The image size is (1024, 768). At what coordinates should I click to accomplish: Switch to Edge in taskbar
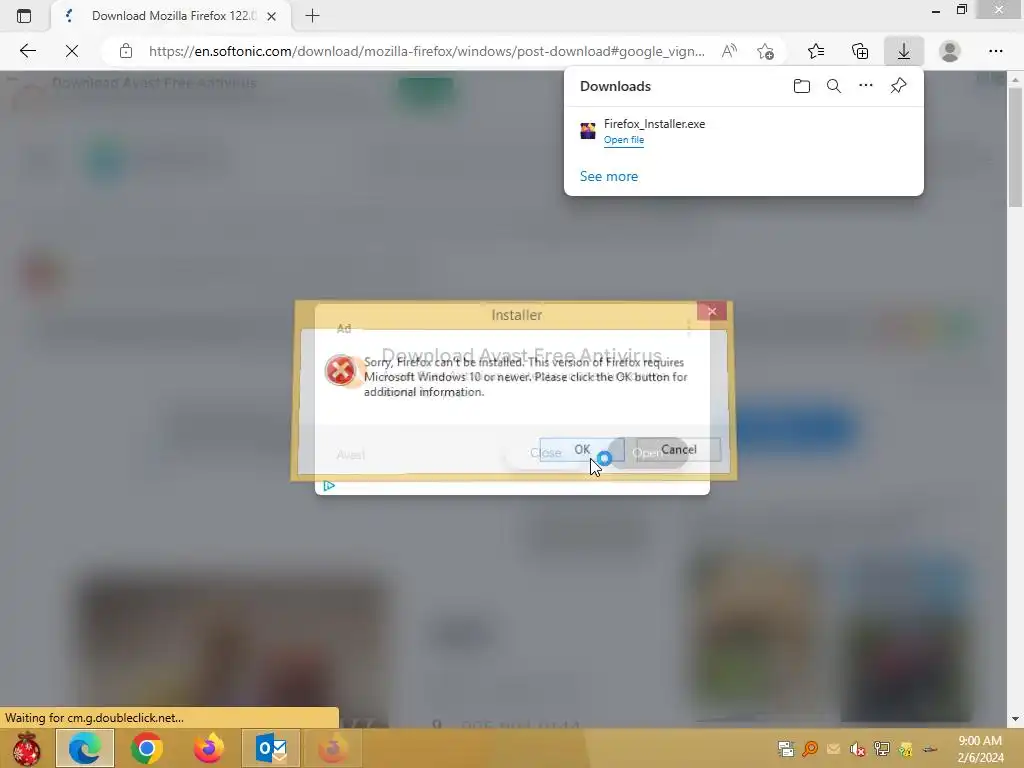coord(85,748)
